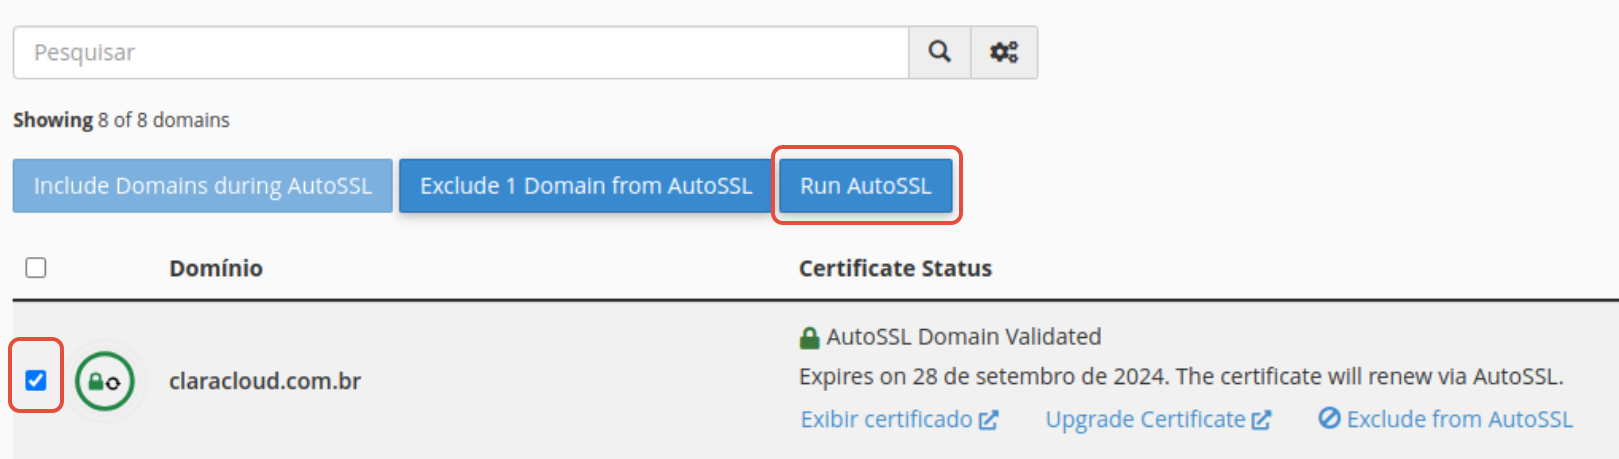Select the claracloud.com.br domain name text
This screenshot has width=1619, height=459.
coord(265,381)
